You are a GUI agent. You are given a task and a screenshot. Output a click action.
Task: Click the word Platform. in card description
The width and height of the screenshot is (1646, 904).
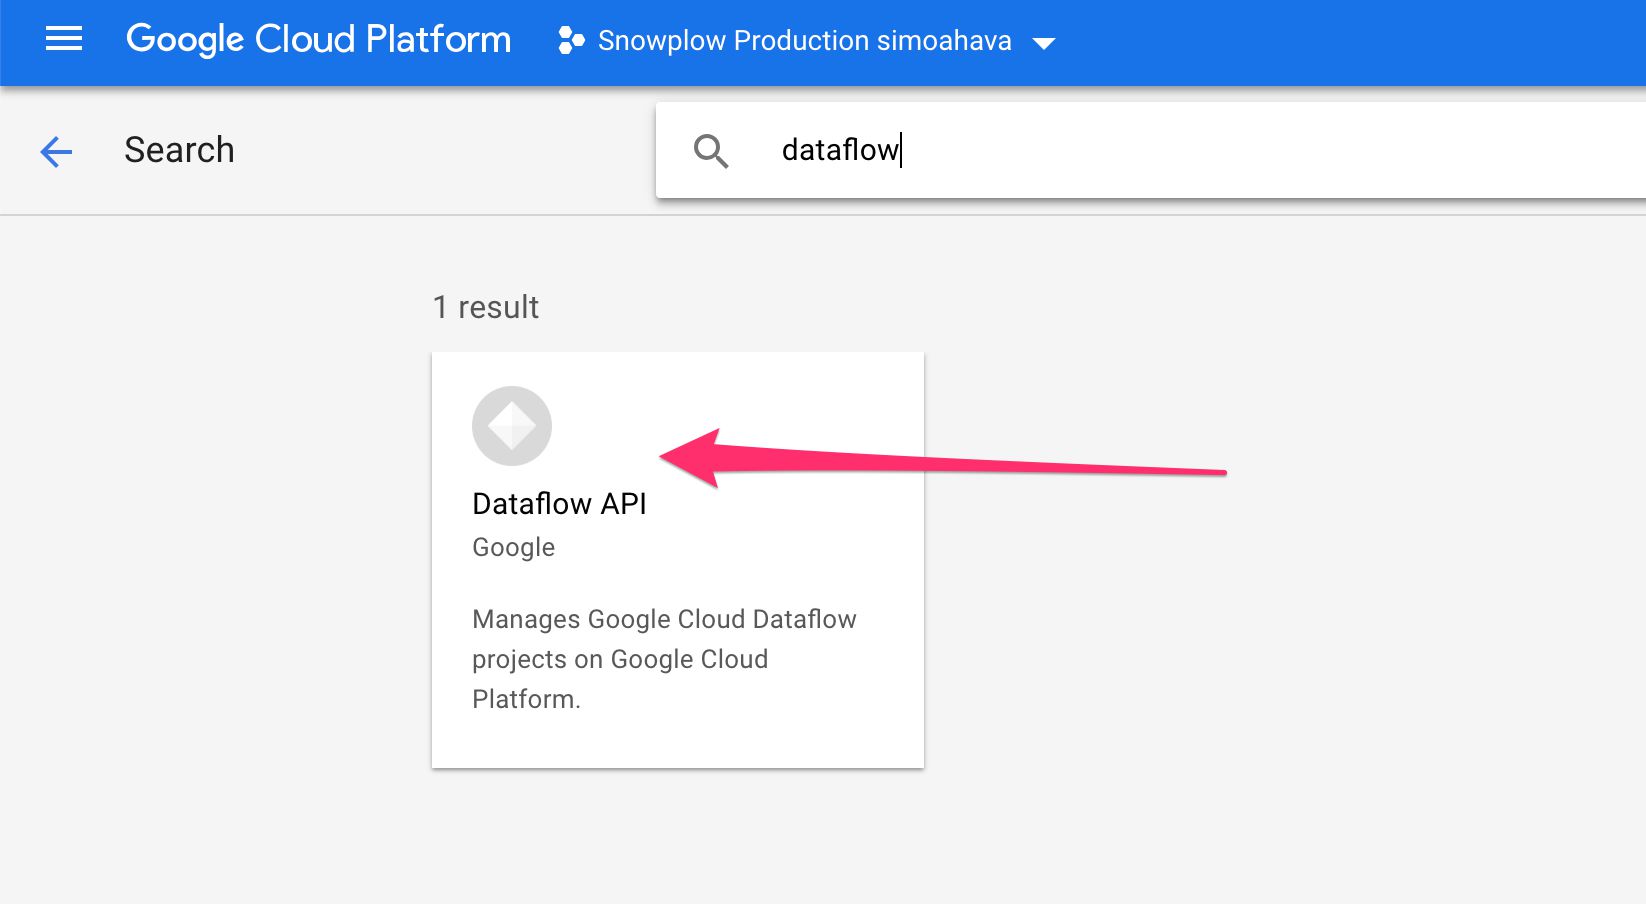pyautogui.click(x=526, y=699)
